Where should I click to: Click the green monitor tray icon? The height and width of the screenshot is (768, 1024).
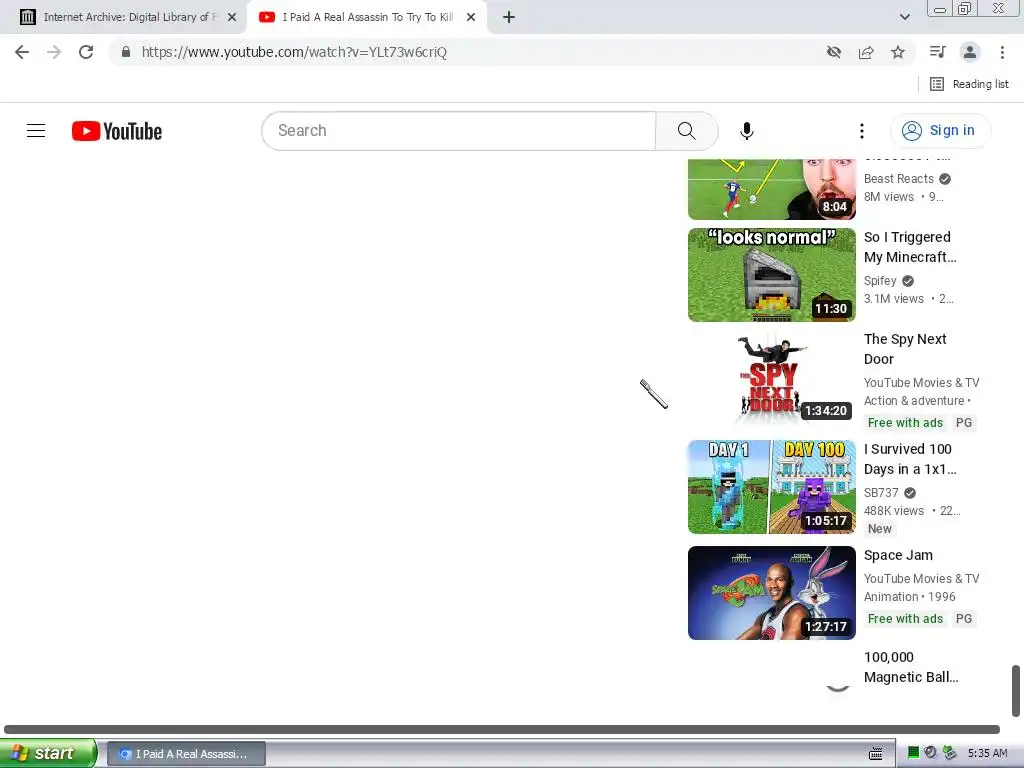(913, 753)
